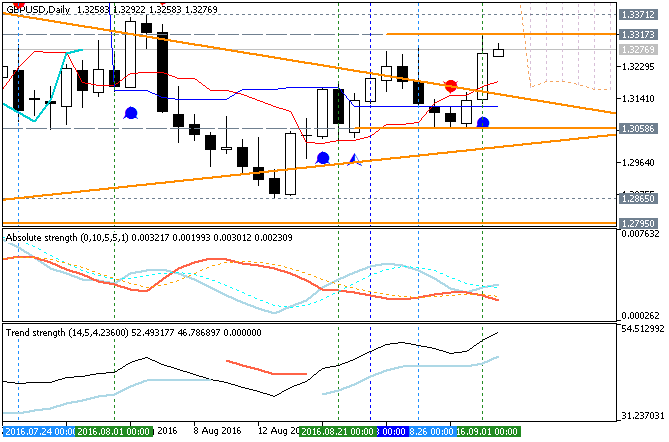This screenshot has width=669, height=442.
Task: Select the 2016.08.01 00:00 date marker
Action: tap(114, 431)
